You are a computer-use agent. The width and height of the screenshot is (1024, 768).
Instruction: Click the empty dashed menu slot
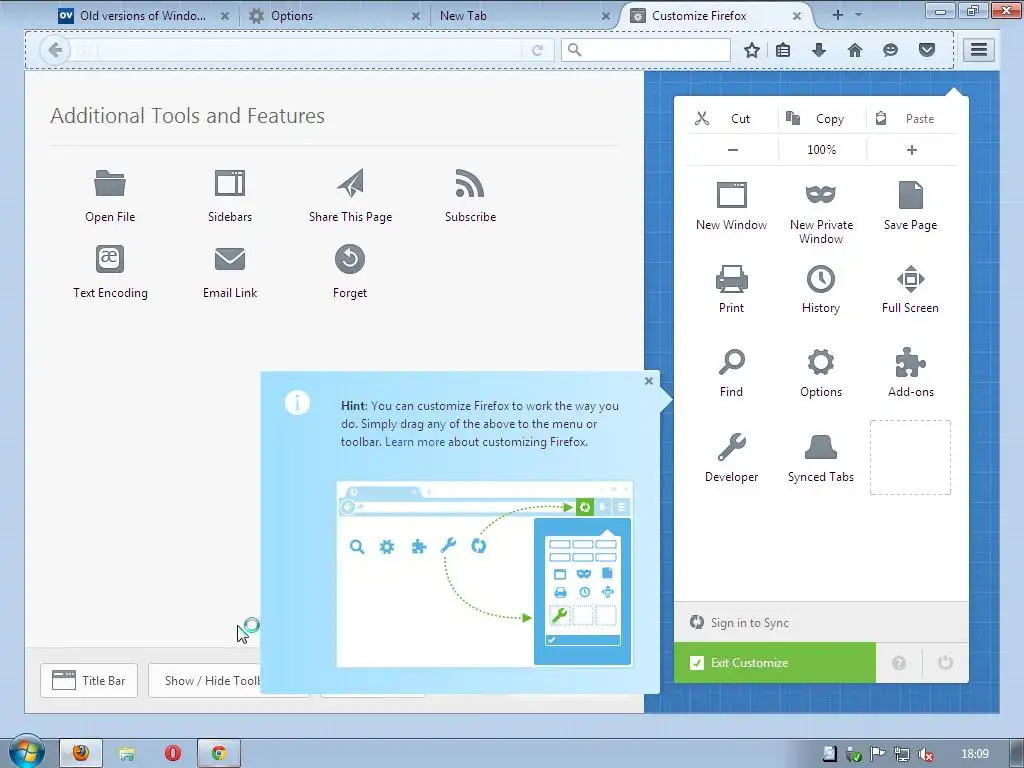tap(910, 458)
